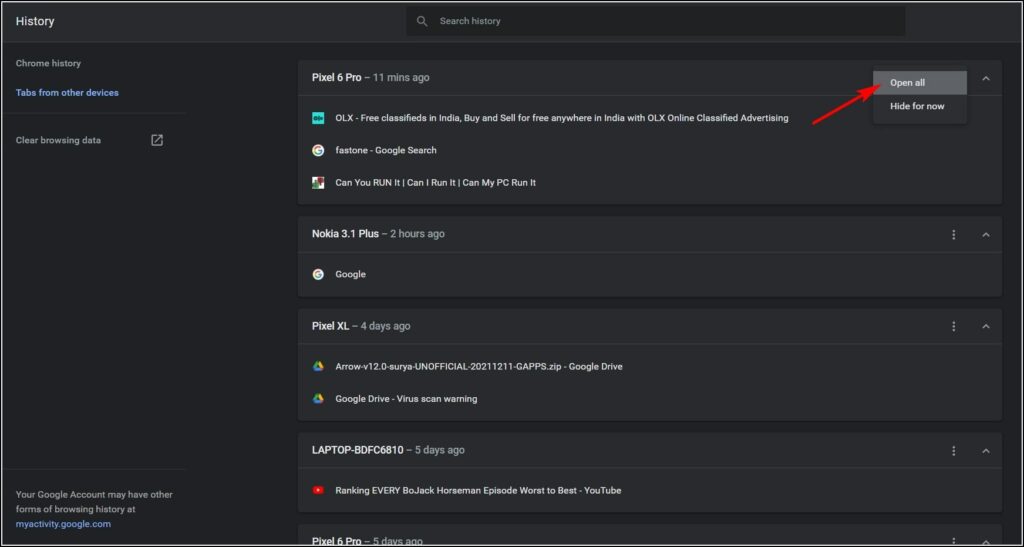Viewport: 1024px width, 547px height.
Task: Click Google Drive icon for Arrow zip
Action: [x=318, y=366]
